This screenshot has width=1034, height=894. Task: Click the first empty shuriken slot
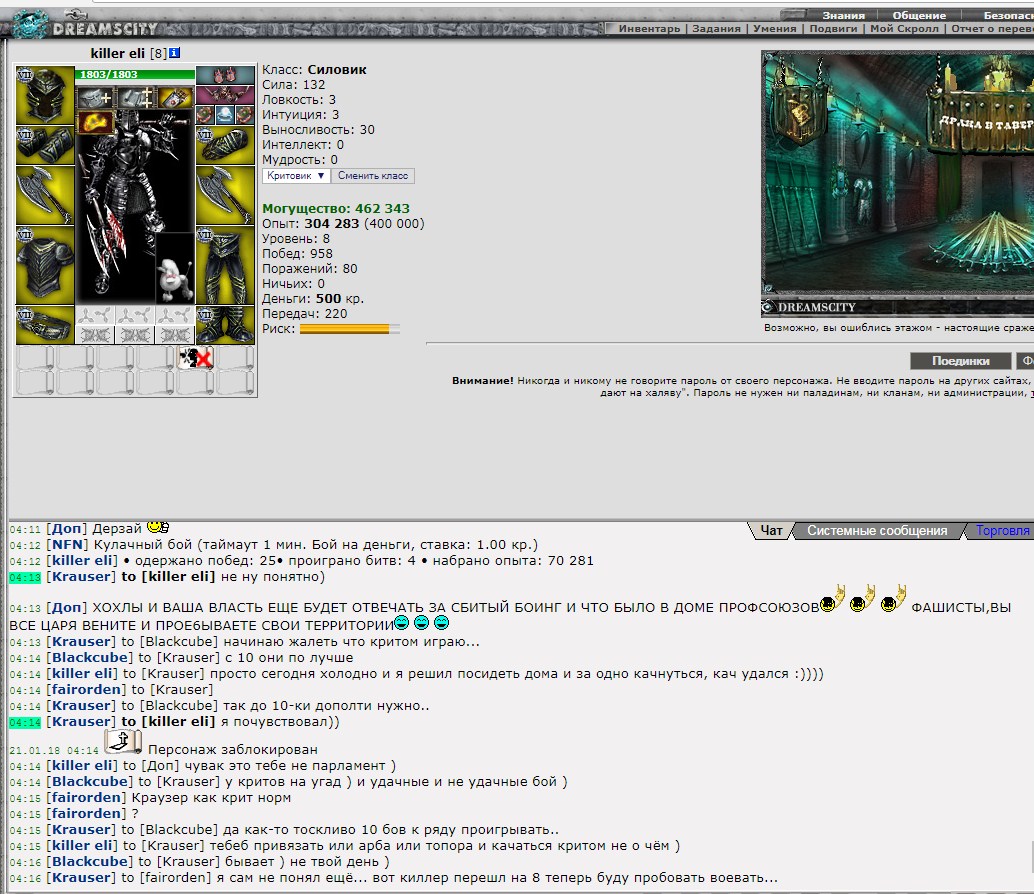click(95, 315)
